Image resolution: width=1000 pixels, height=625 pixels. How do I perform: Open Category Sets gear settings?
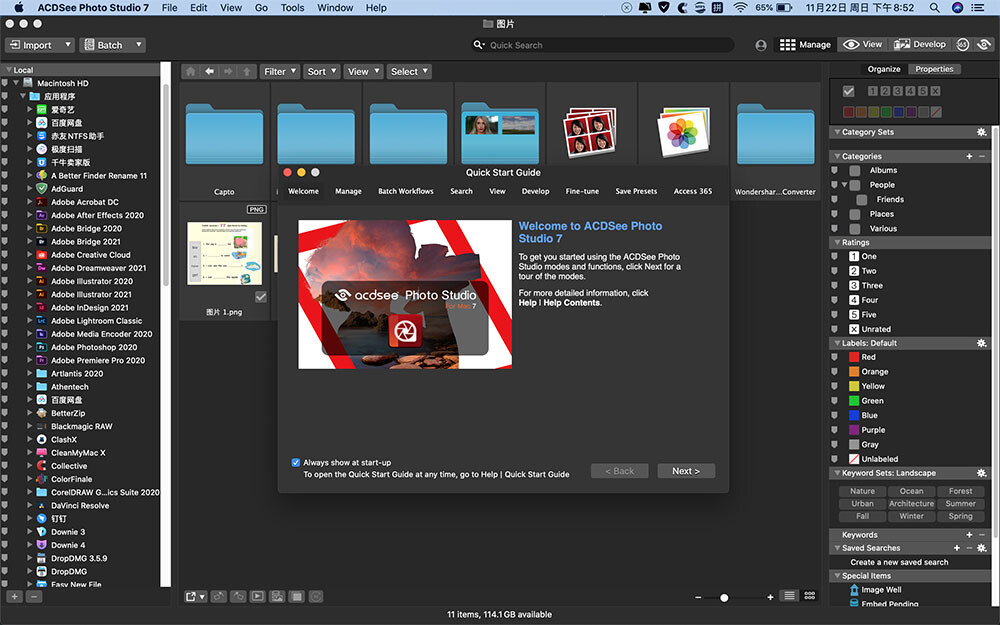[982, 132]
